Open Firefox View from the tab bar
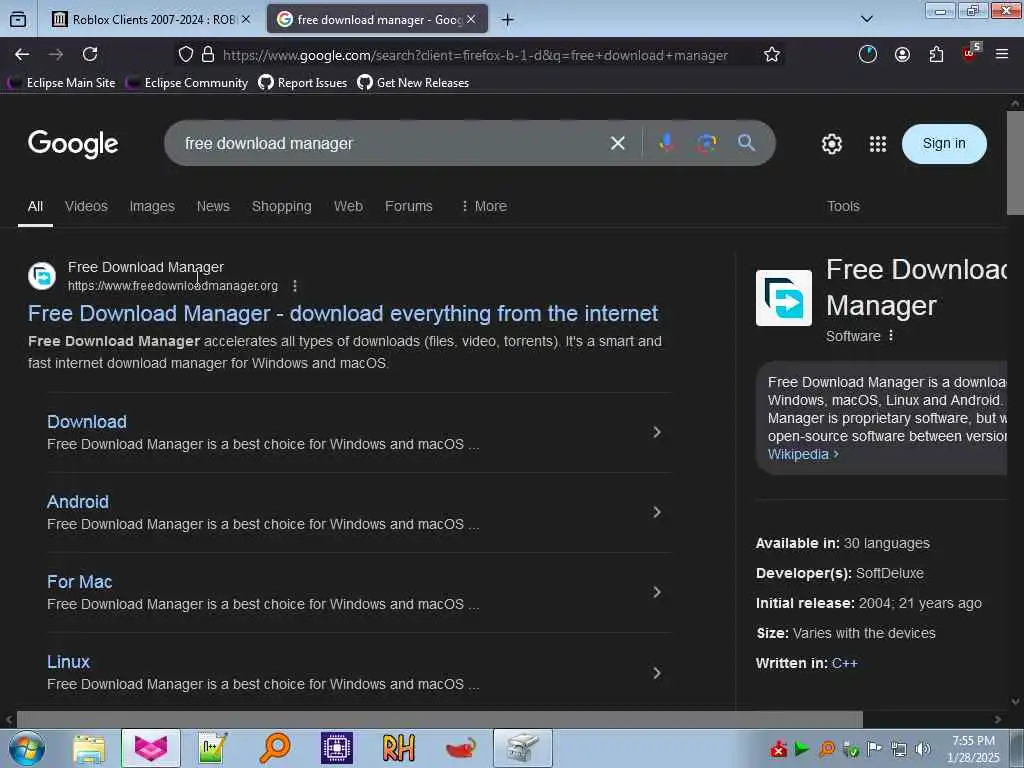 (18, 20)
